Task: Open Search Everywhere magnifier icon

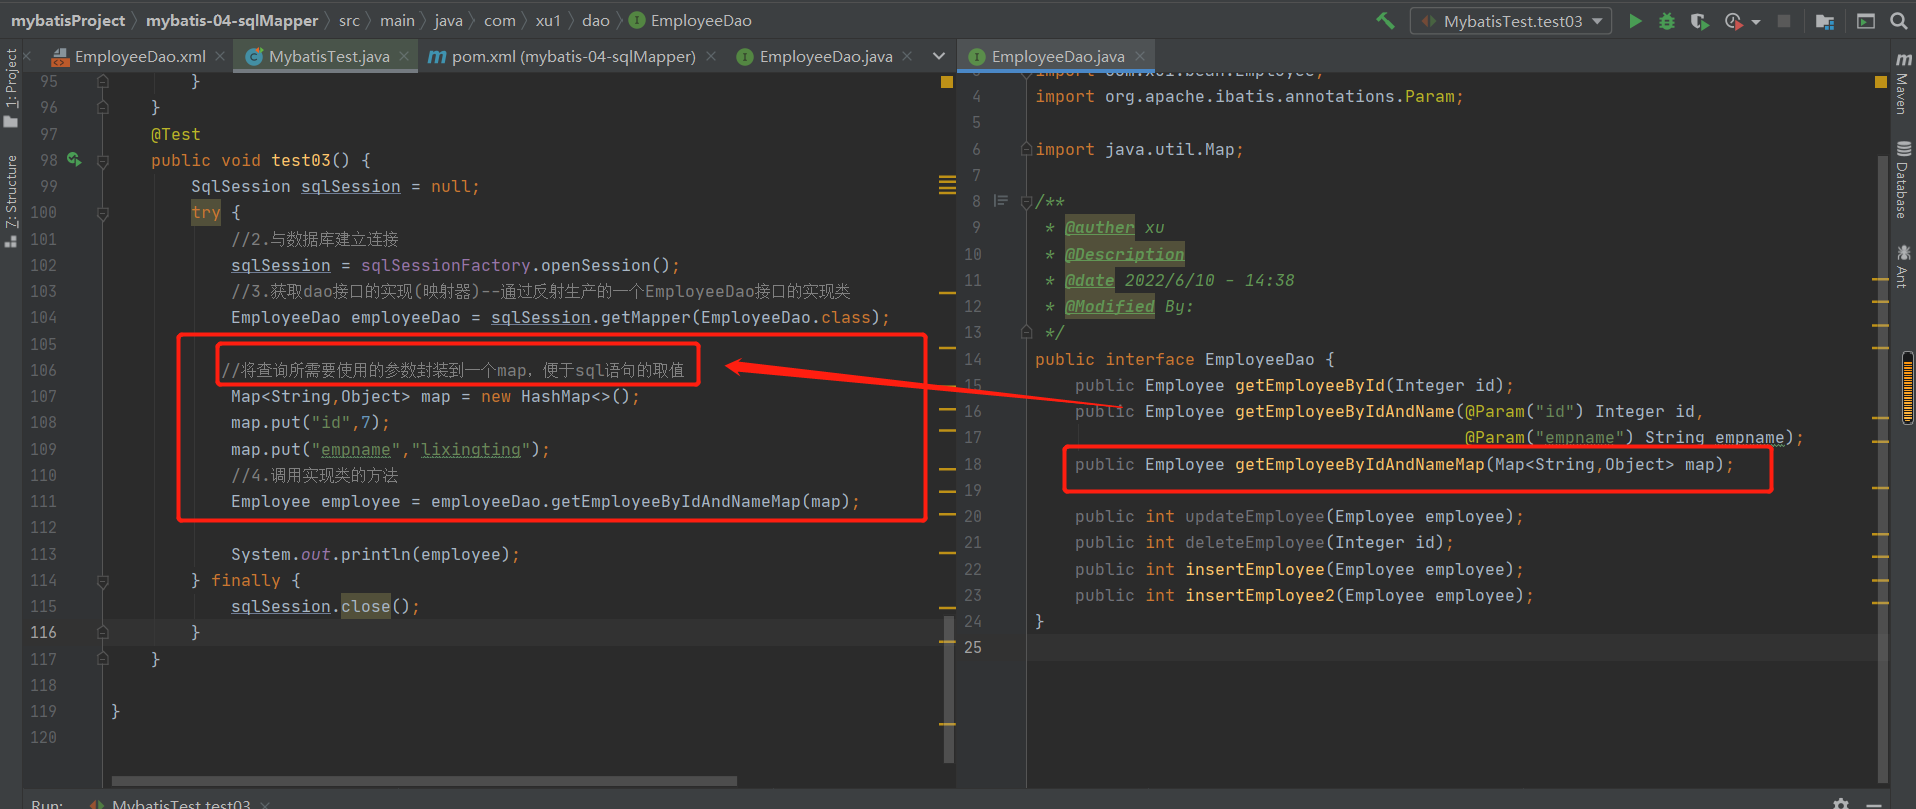Action: point(1898,20)
